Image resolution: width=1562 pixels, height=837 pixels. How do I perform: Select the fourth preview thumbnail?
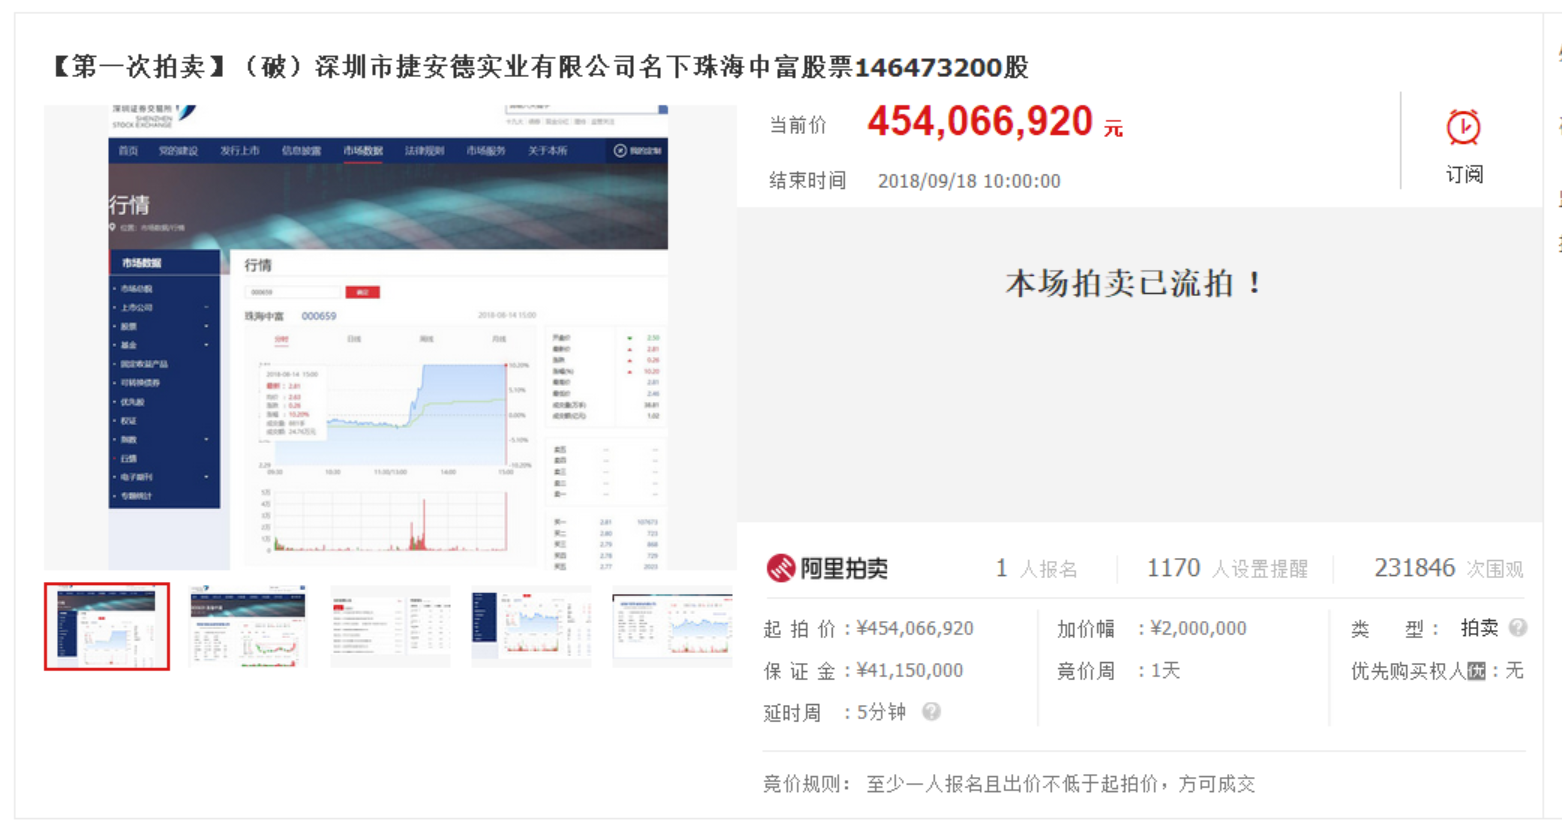tap(531, 627)
